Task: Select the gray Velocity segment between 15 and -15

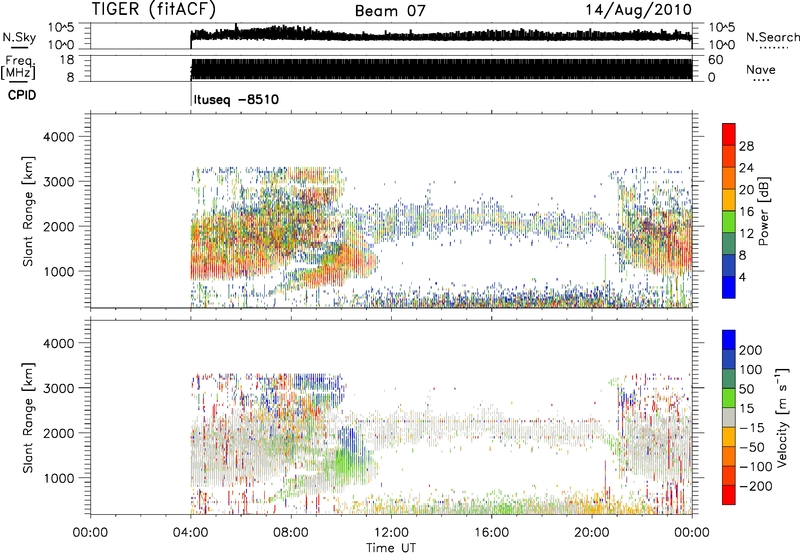Action: coord(729,417)
